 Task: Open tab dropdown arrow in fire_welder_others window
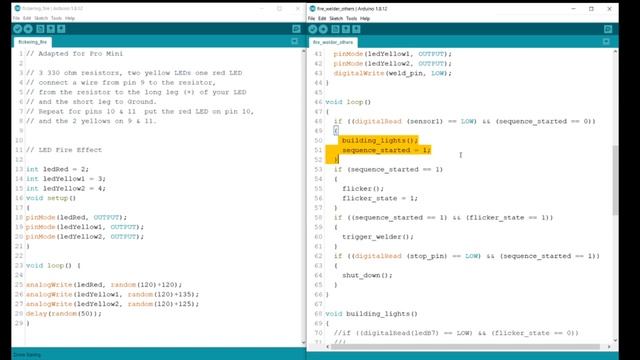pyautogui.click(x=606, y=41)
